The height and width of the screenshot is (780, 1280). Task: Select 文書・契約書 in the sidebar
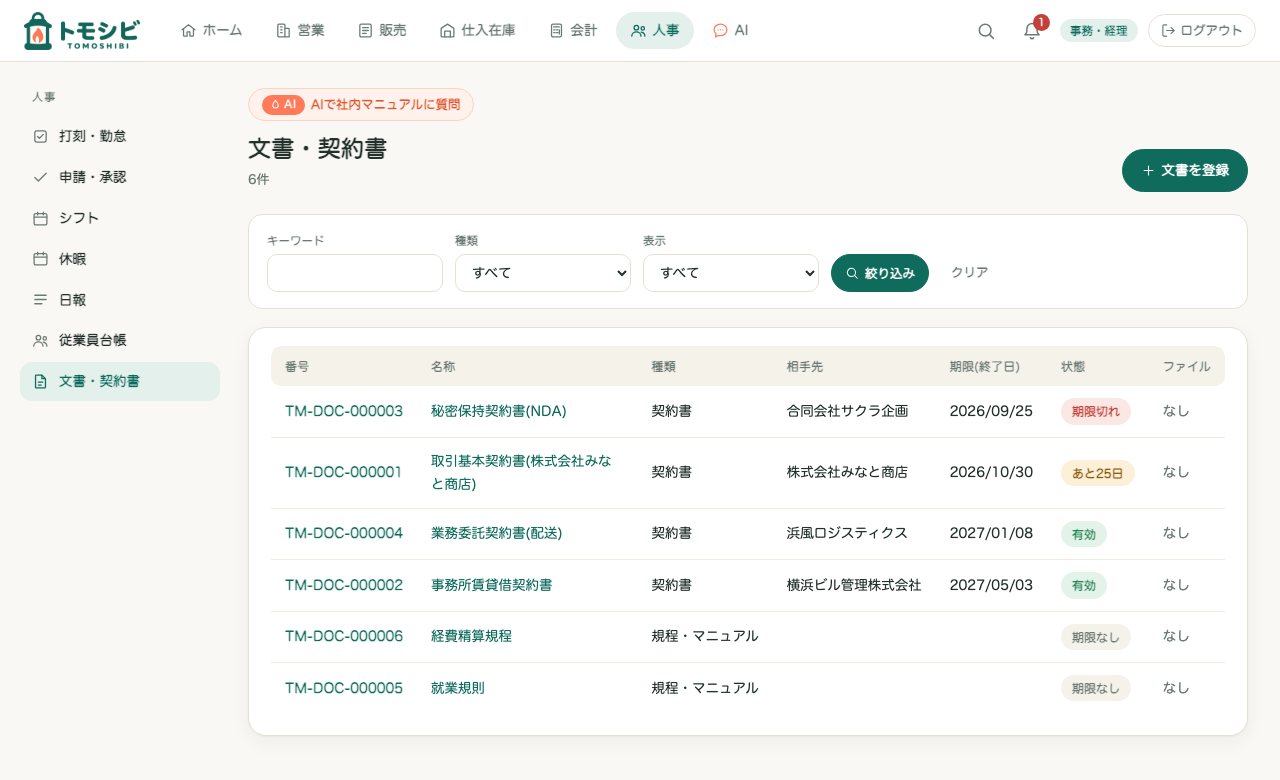pos(120,381)
